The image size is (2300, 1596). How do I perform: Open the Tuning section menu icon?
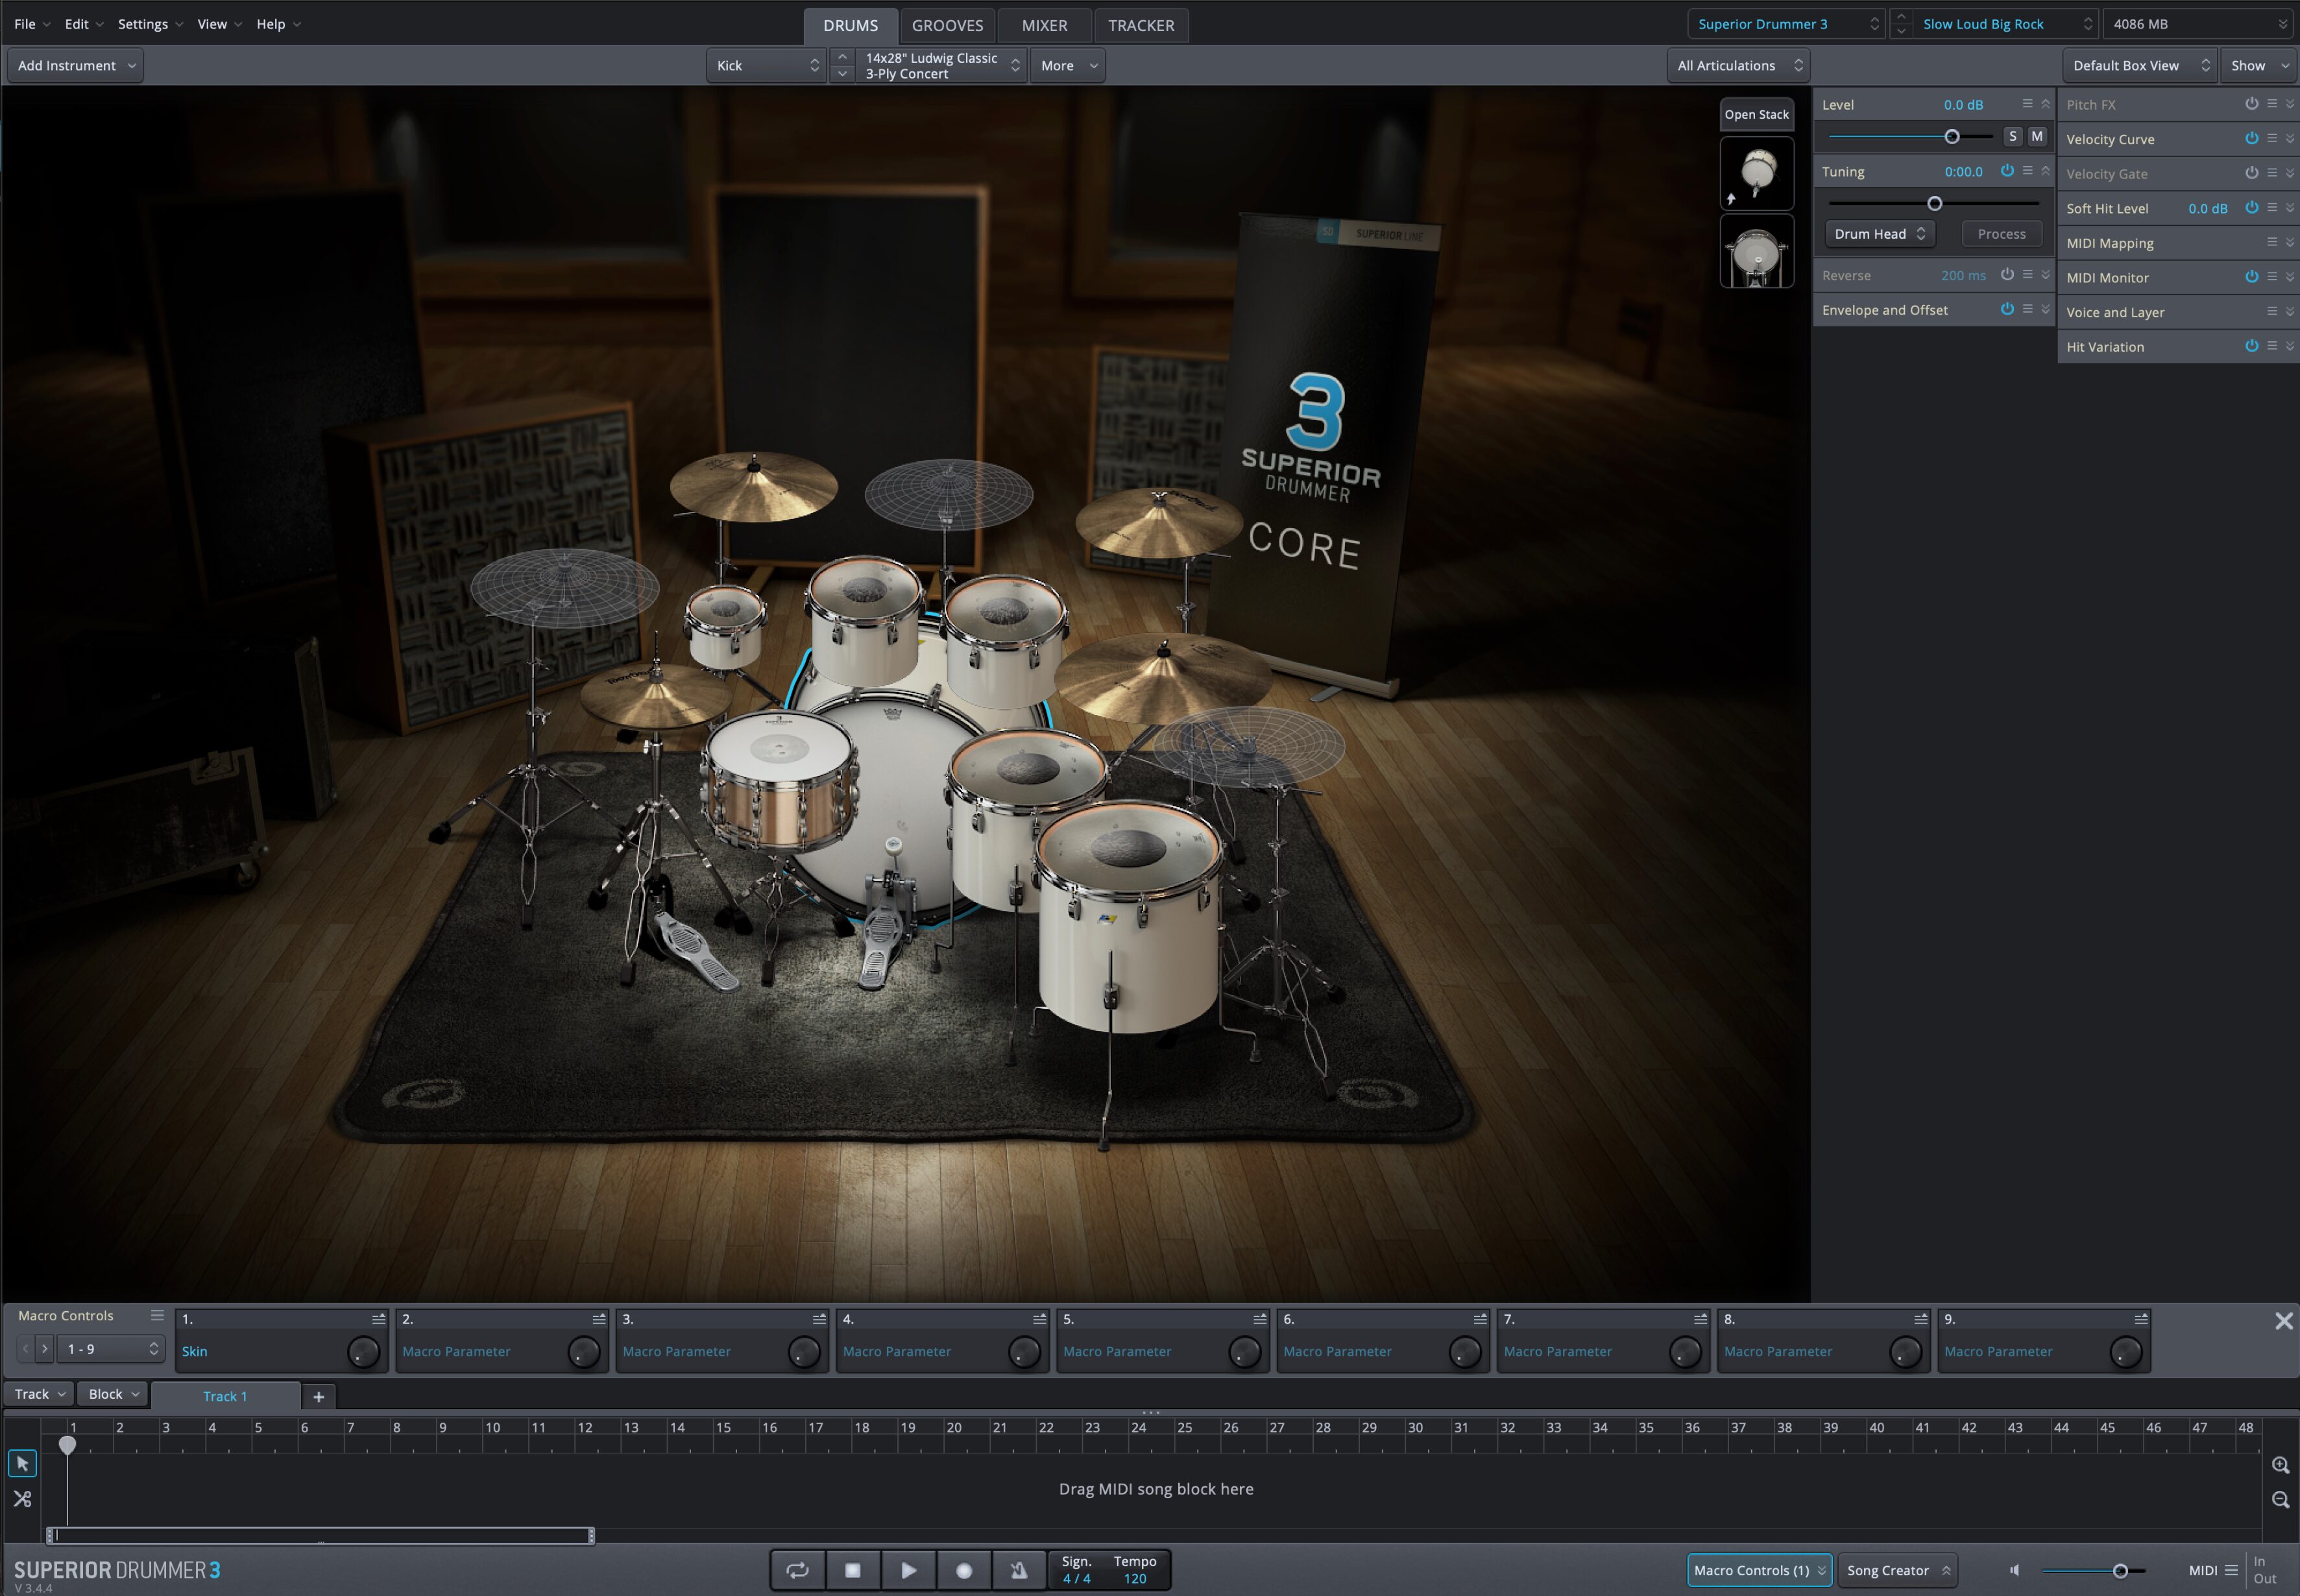coord(2027,171)
